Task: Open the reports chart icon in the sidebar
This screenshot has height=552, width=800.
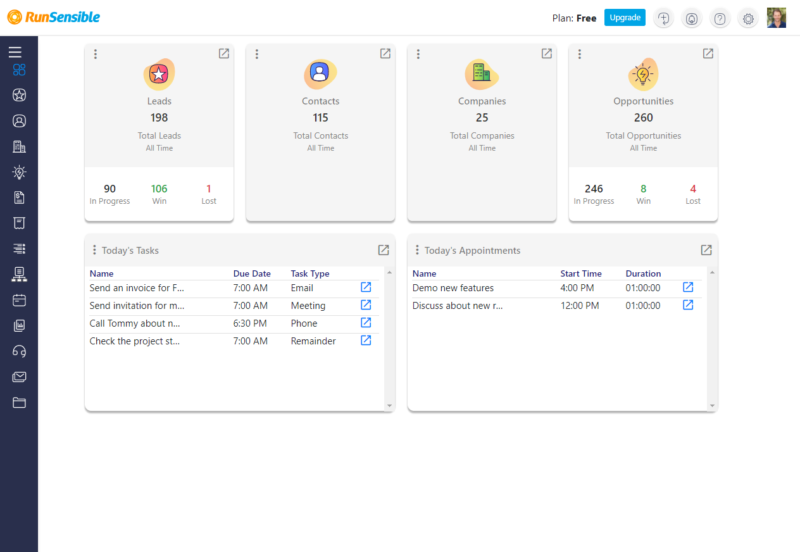Action: click(x=19, y=325)
